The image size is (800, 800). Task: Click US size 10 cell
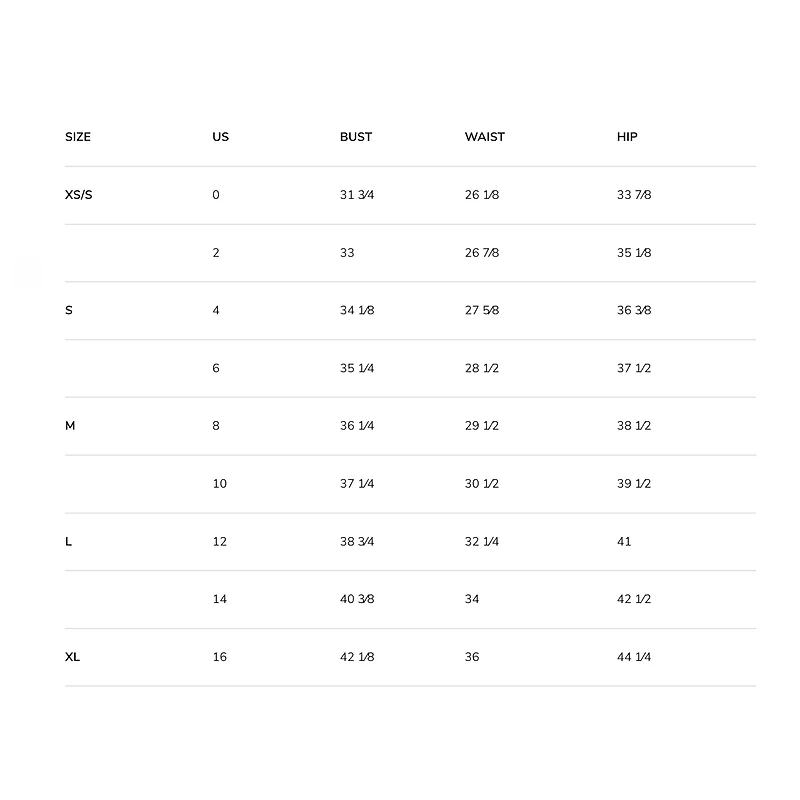pos(220,484)
